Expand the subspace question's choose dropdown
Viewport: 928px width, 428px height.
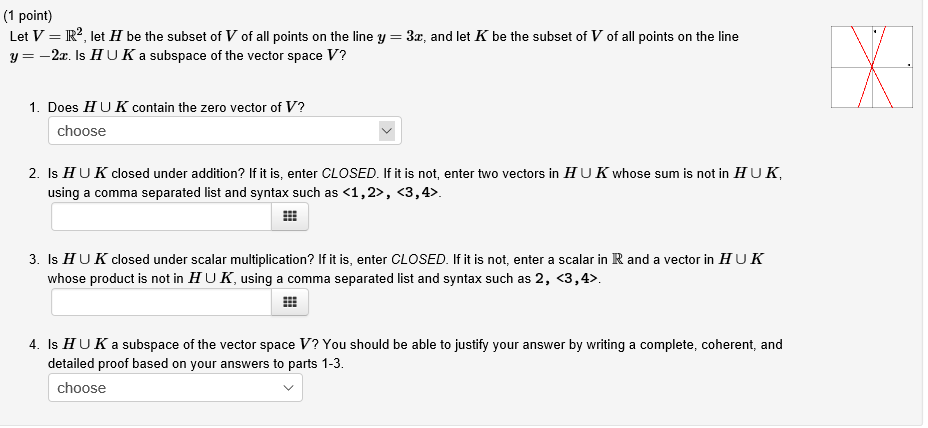click(x=175, y=388)
